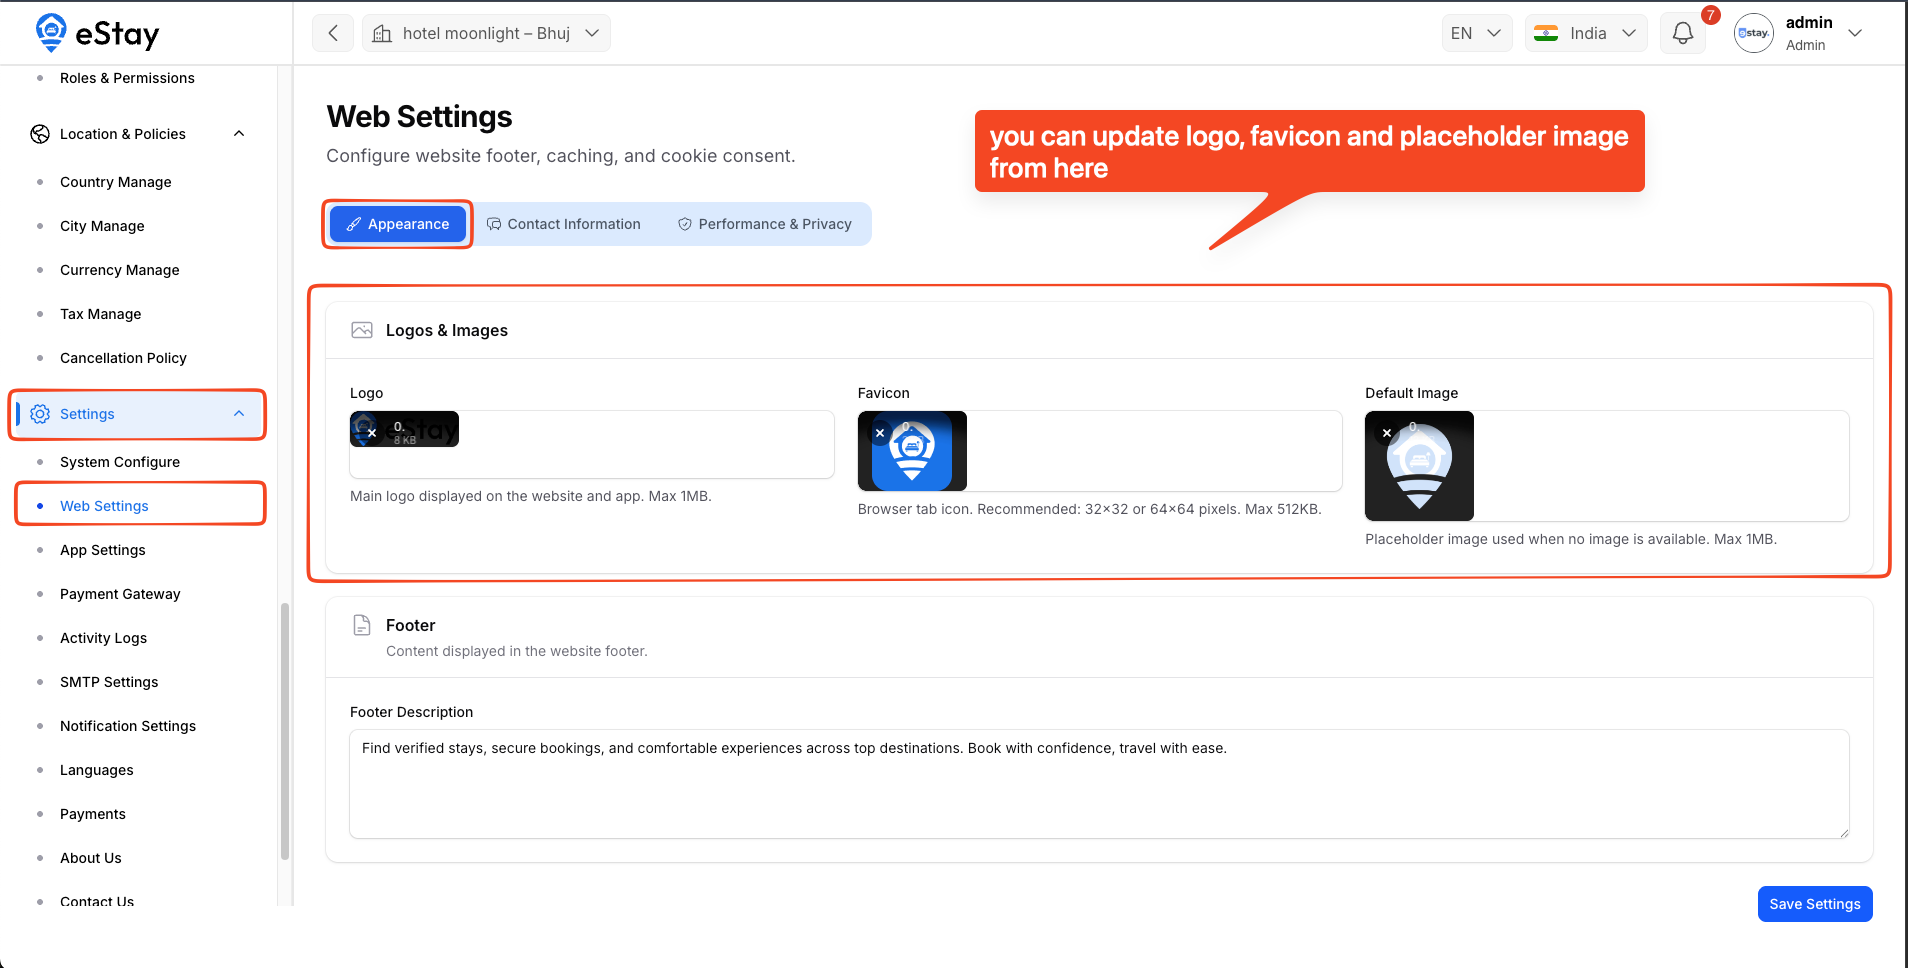
Task: Open Payments in sidebar
Action: click(x=93, y=814)
